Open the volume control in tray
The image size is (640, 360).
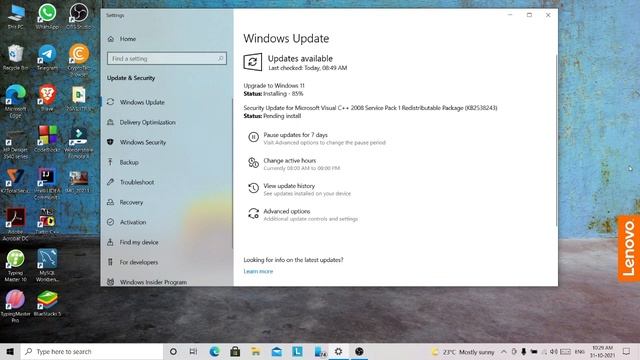click(x=554, y=351)
